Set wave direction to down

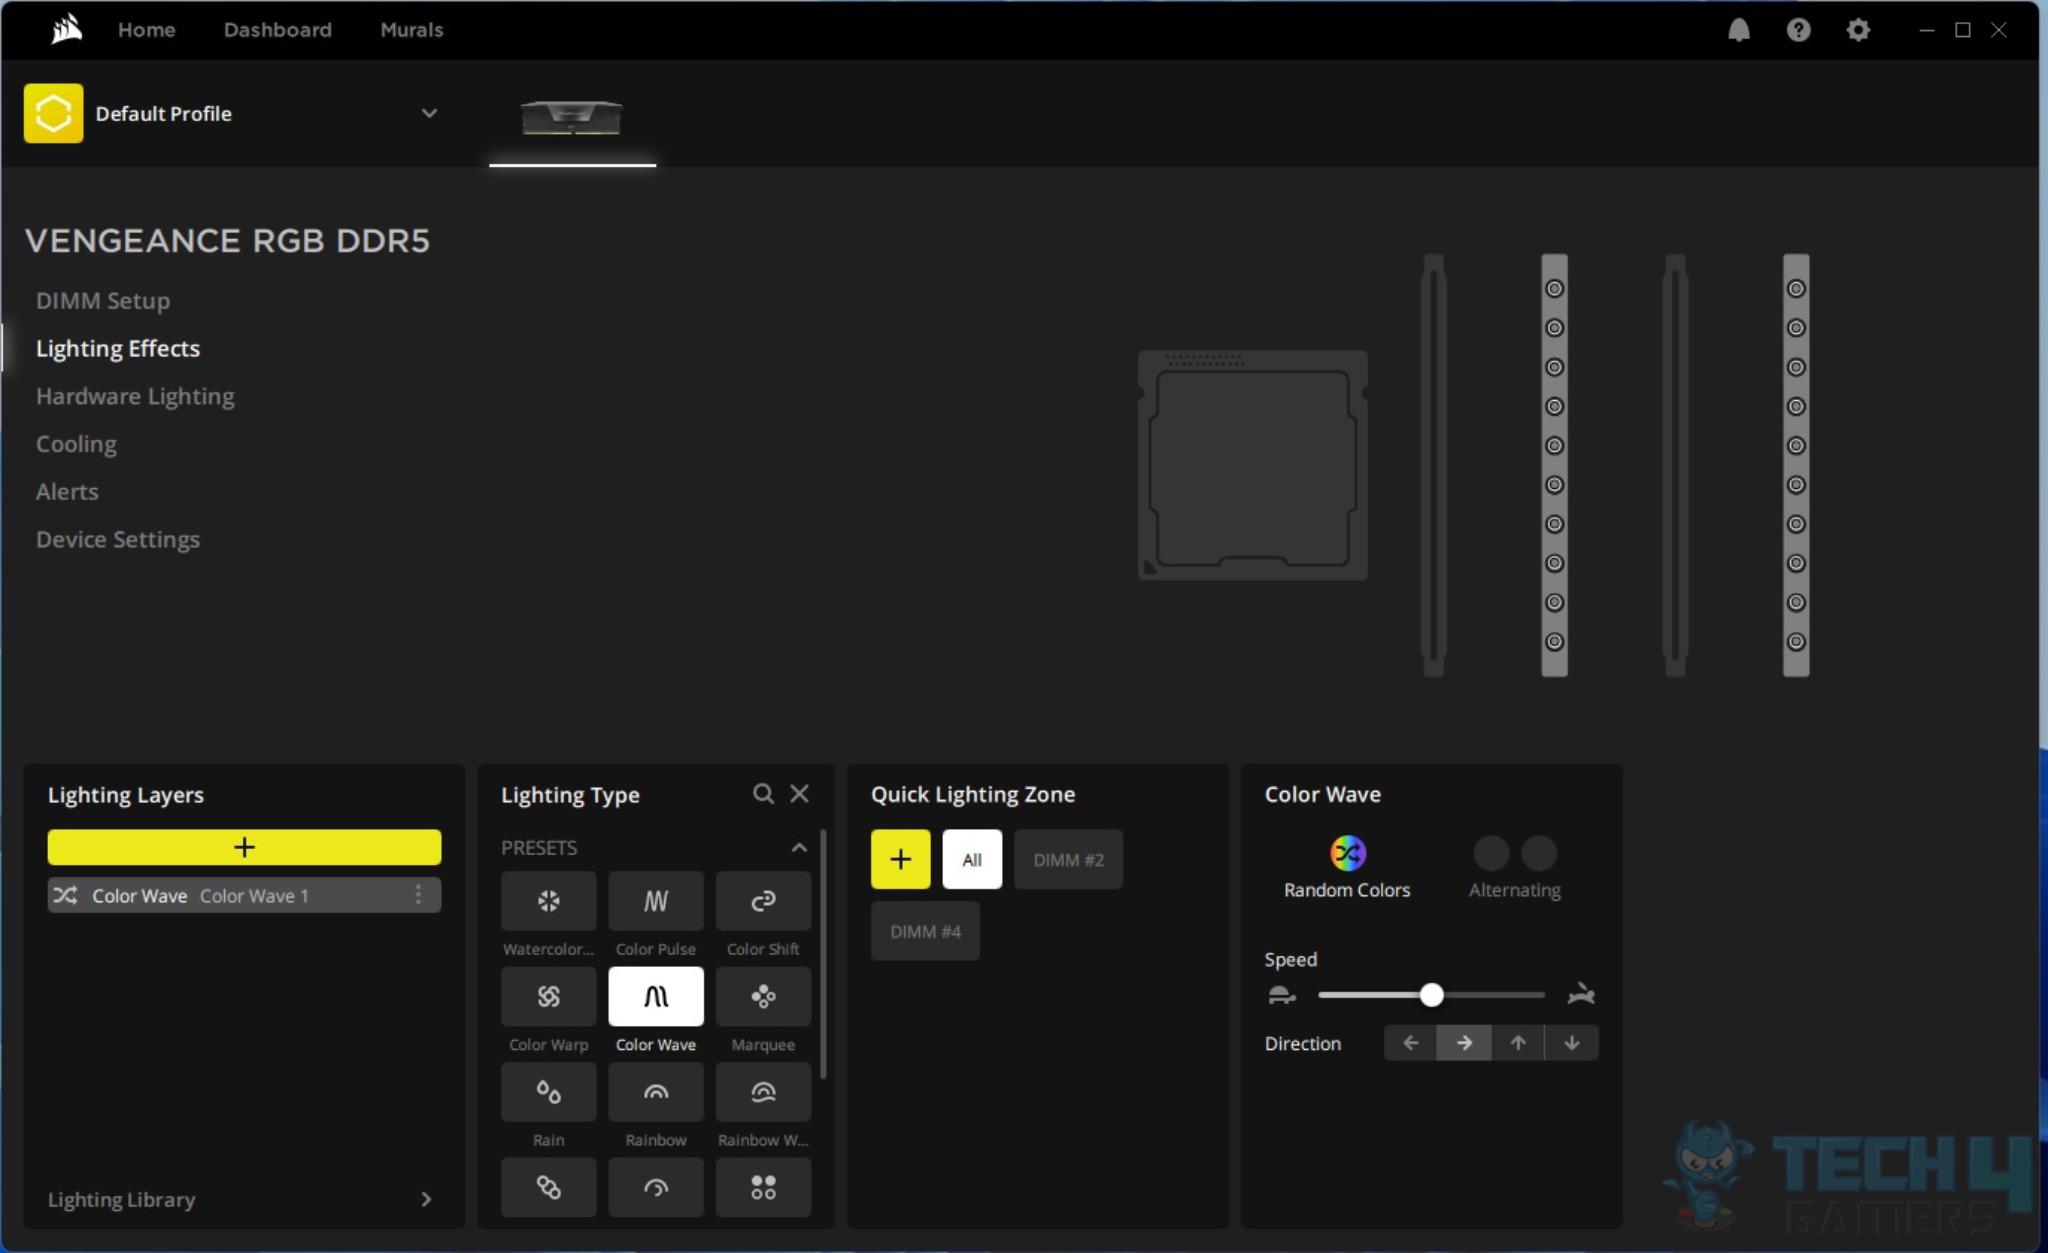point(1572,1043)
